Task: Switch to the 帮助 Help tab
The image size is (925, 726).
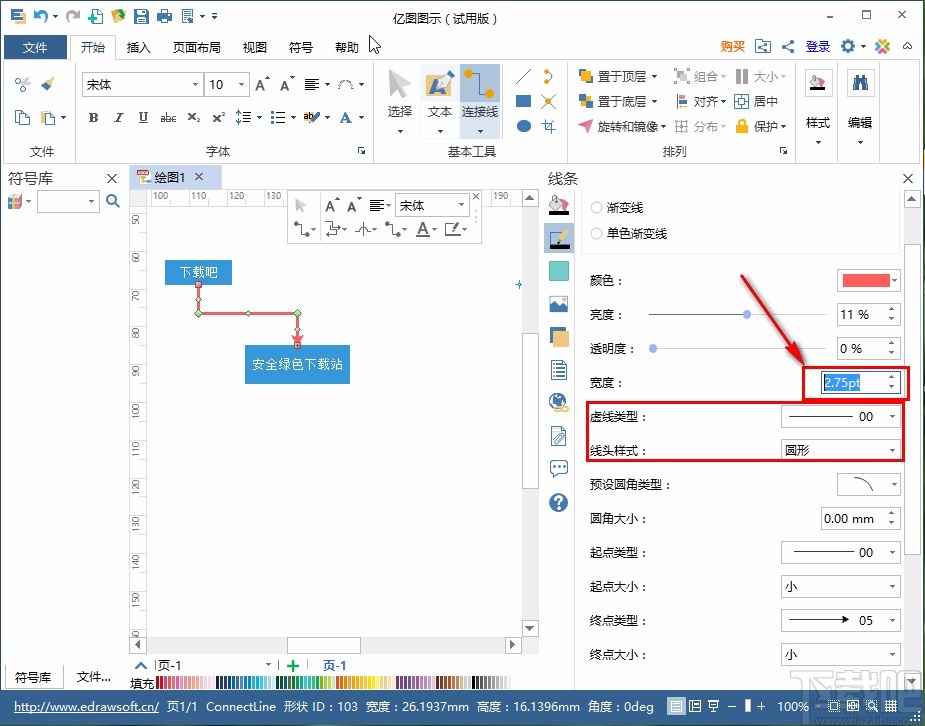Action: [x=347, y=47]
